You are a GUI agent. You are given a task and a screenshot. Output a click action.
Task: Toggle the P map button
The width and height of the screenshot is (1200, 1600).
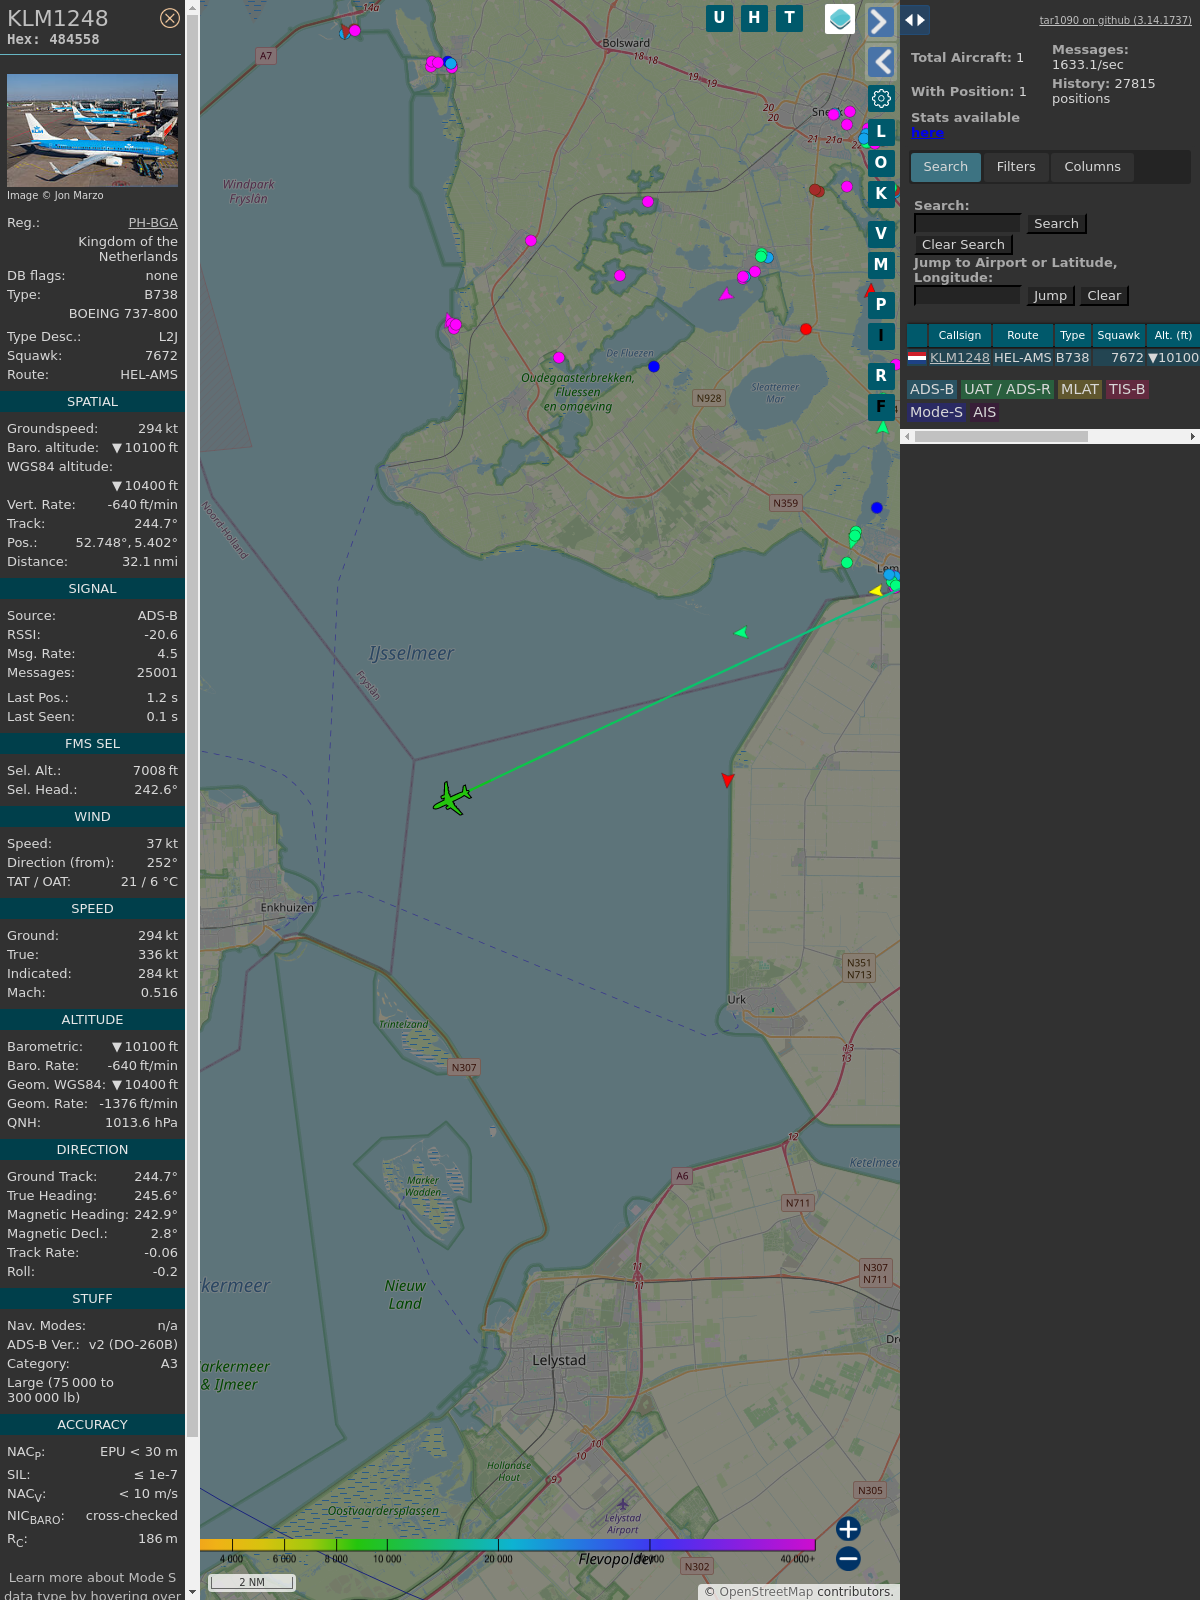(881, 304)
